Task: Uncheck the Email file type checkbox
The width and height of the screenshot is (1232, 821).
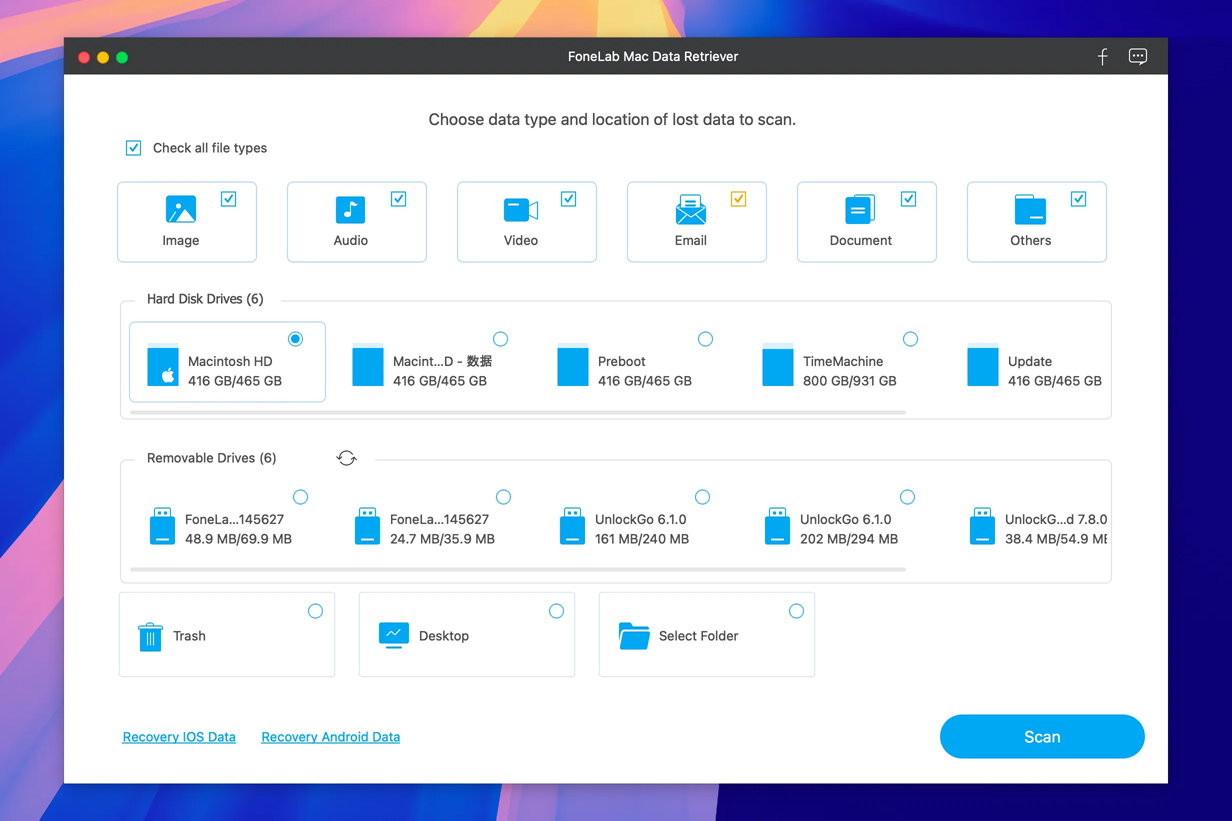Action: (739, 199)
